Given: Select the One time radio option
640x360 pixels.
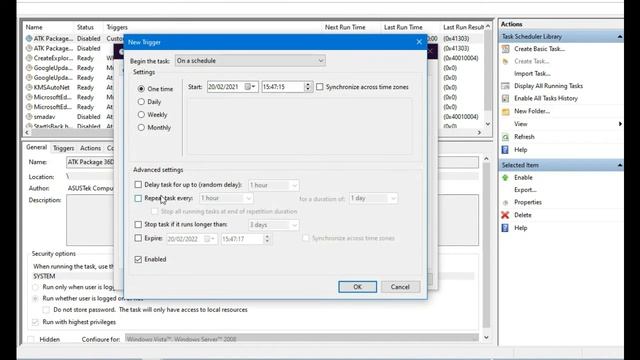Looking at the screenshot, I should pyautogui.click(x=141, y=89).
